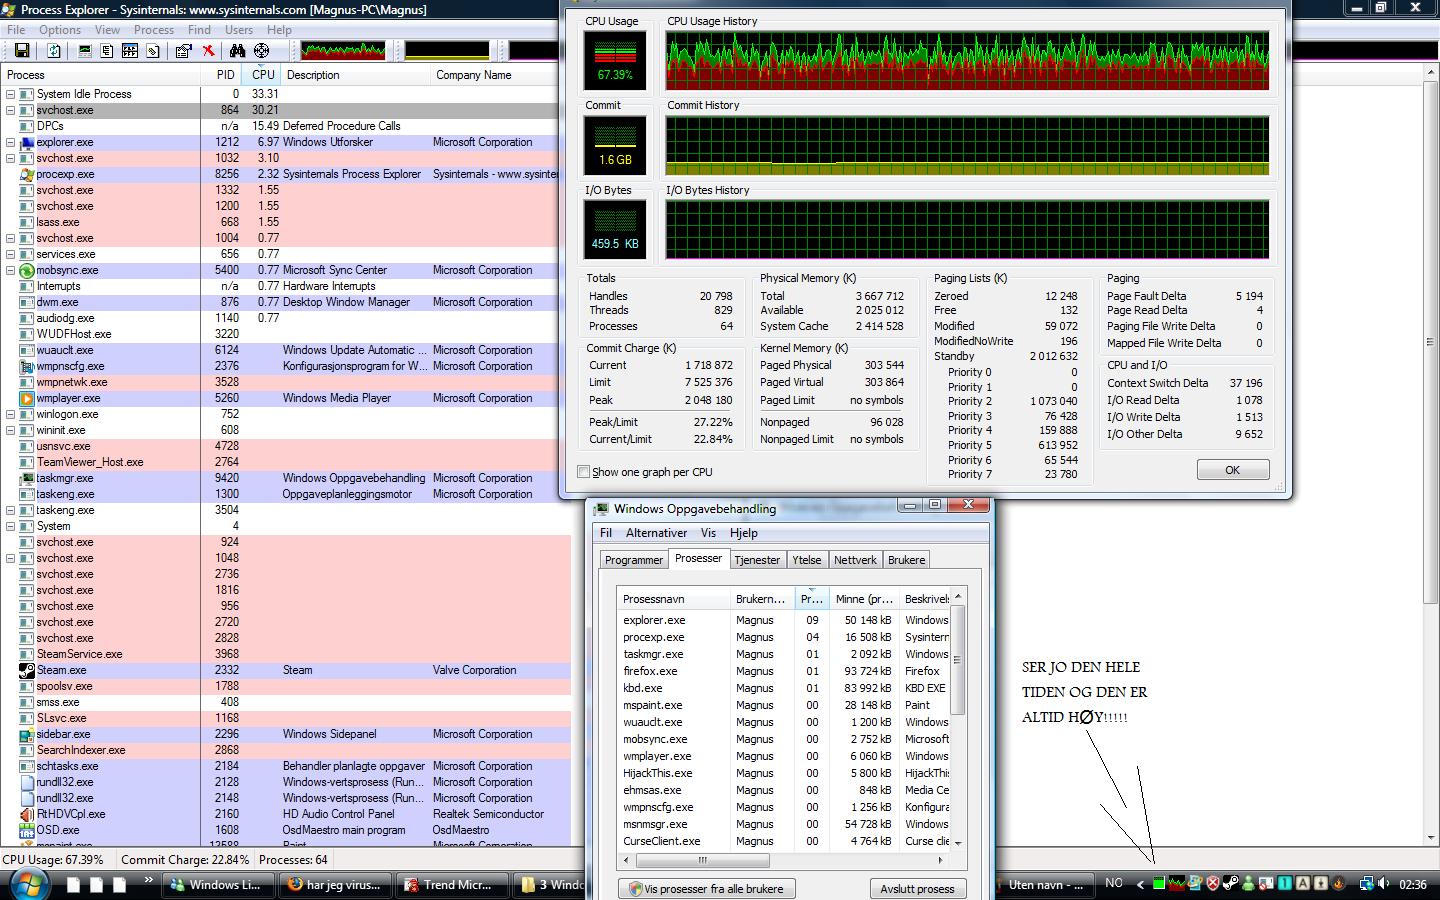The width and height of the screenshot is (1440, 900).
Task: Click the volume speaker tray icon
Action: coord(1383,883)
